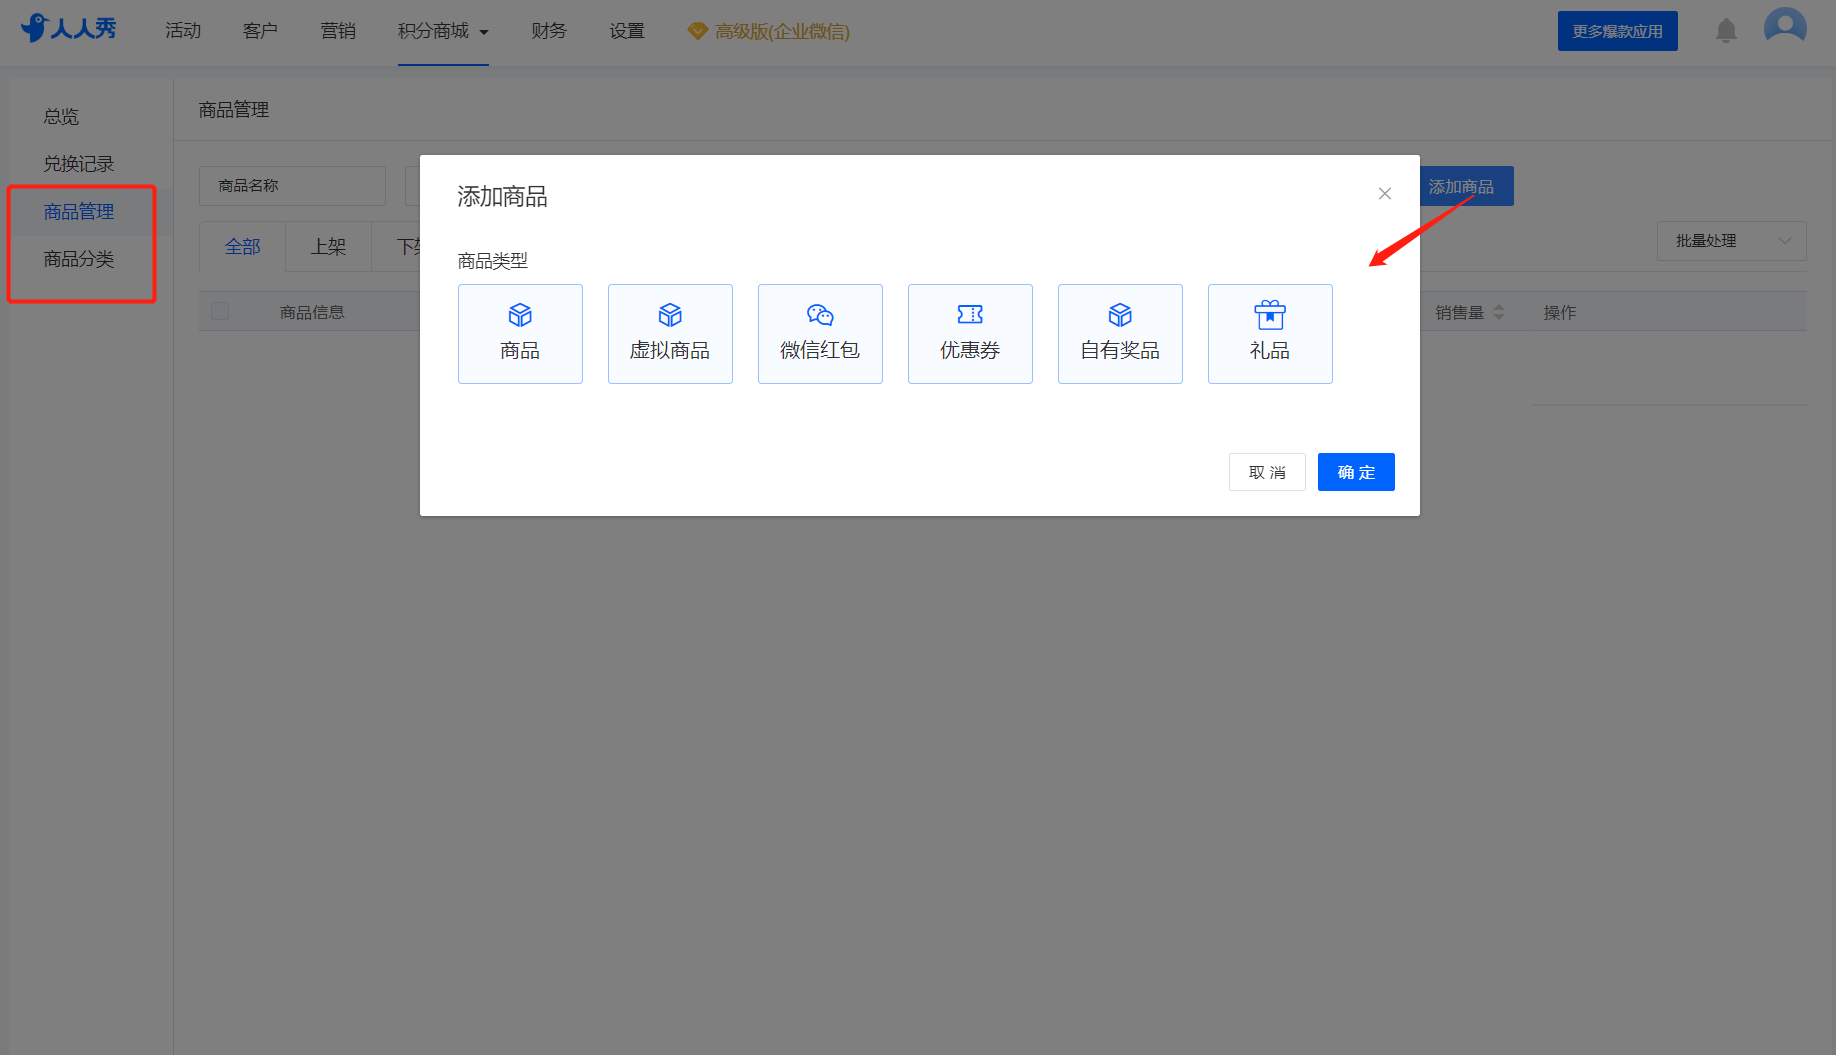The height and width of the screenshot is (1055, 1836).
Task: Expand the 积分商城 dropdown menu
Action: click(443, 31)
